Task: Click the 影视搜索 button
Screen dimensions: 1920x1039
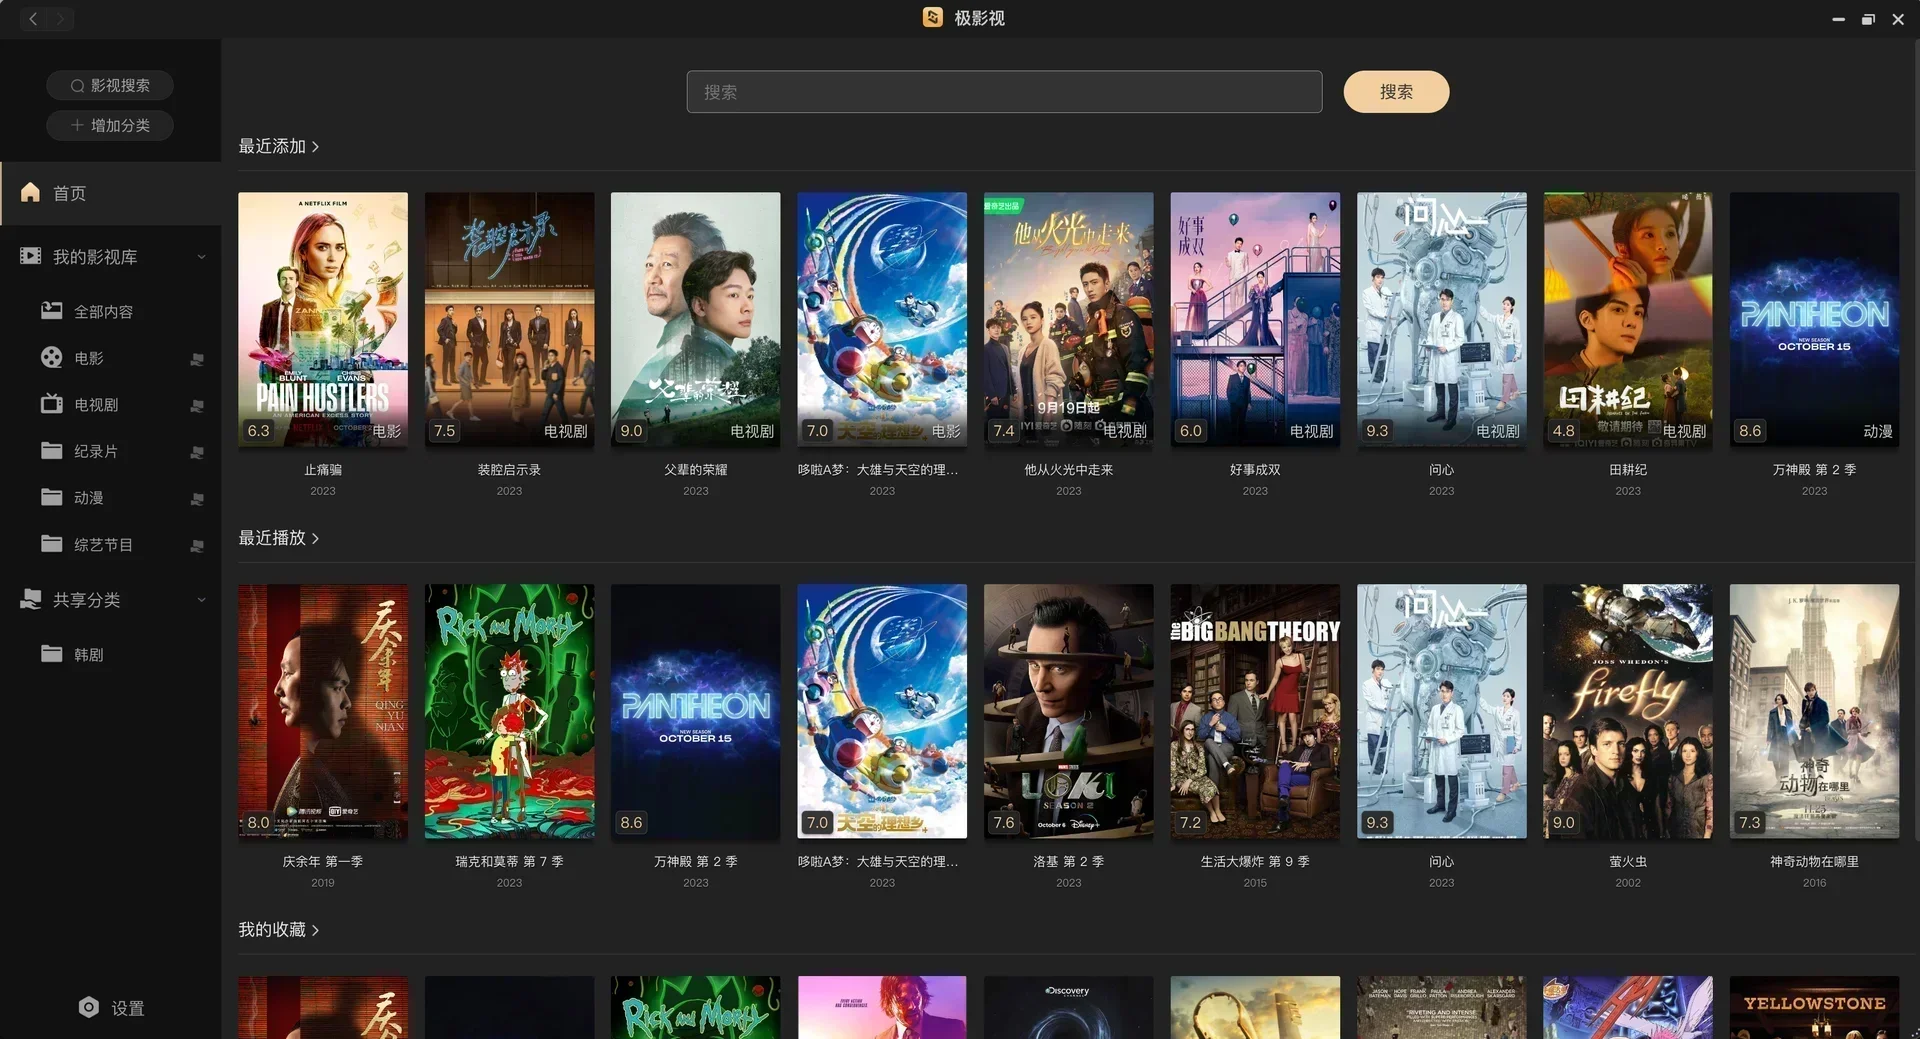Action: tap(110, 85)
